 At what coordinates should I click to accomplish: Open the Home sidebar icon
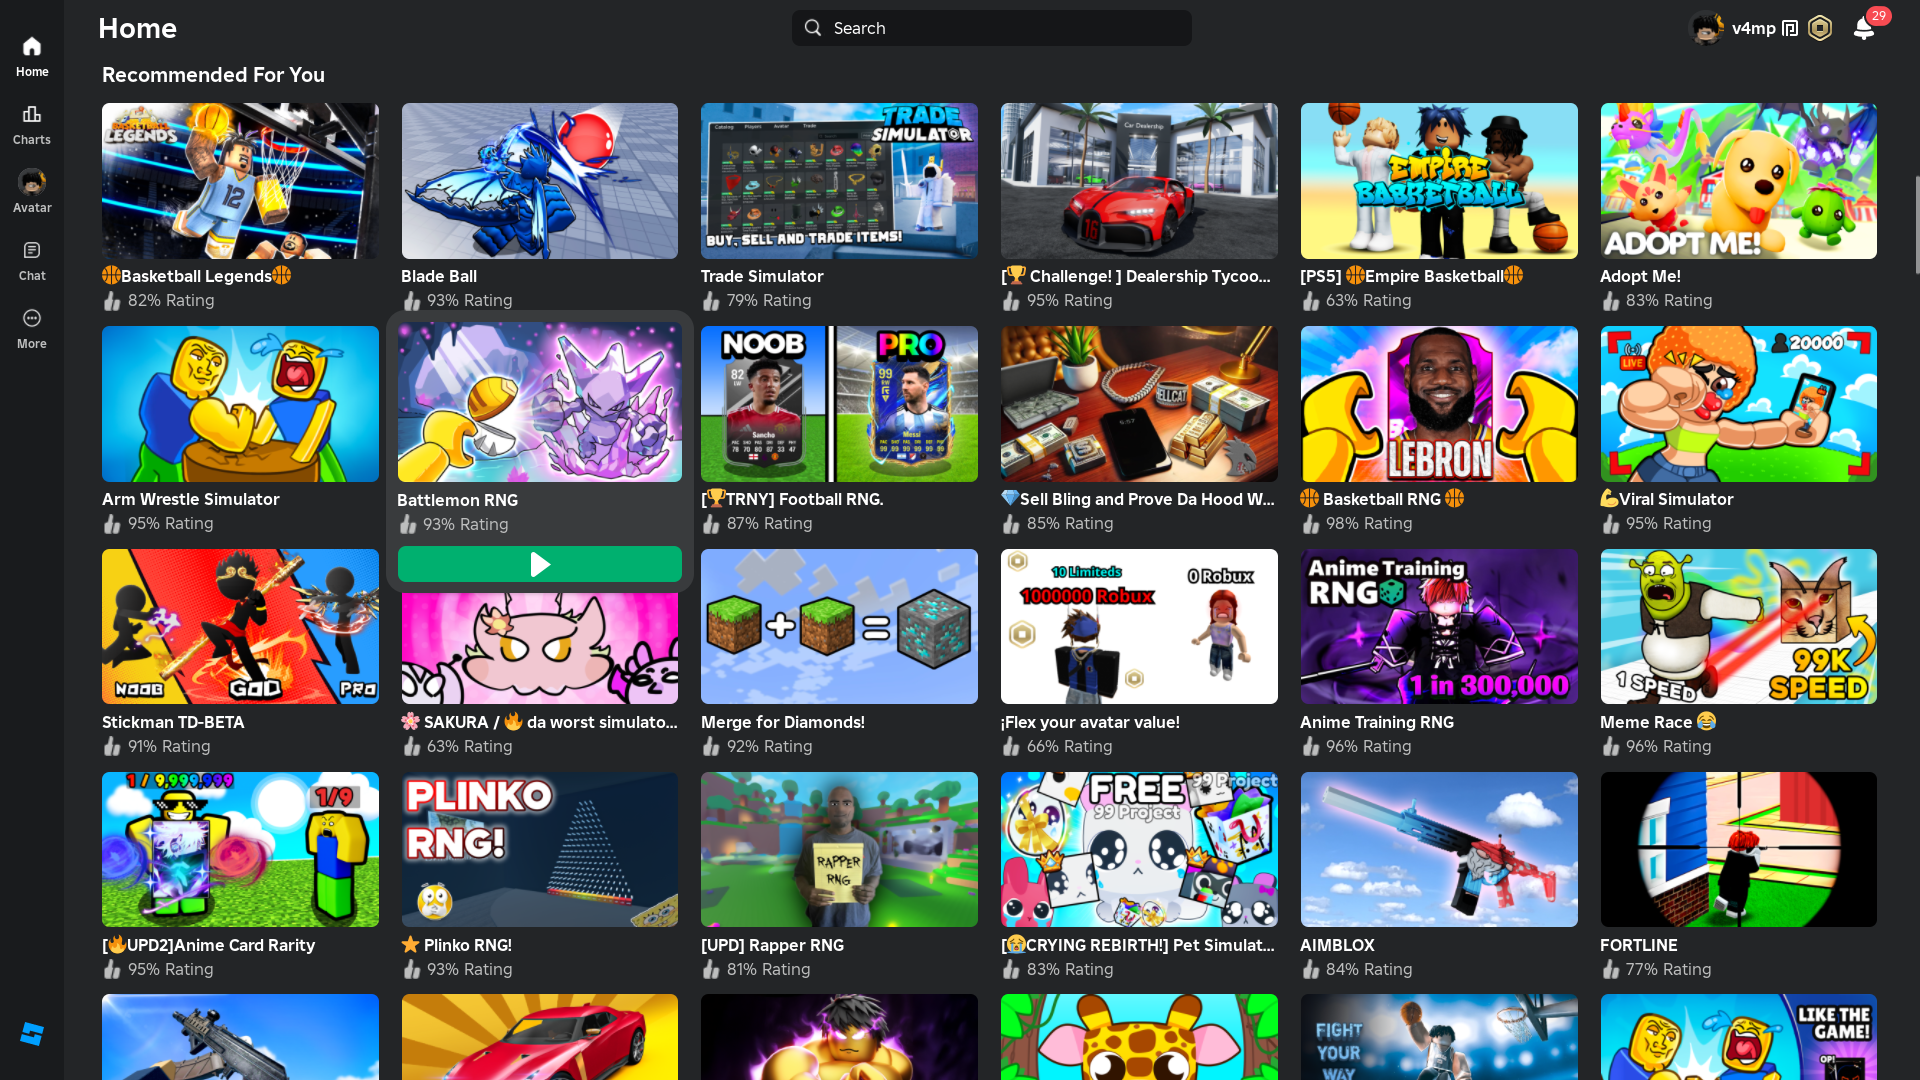(32, 47)
